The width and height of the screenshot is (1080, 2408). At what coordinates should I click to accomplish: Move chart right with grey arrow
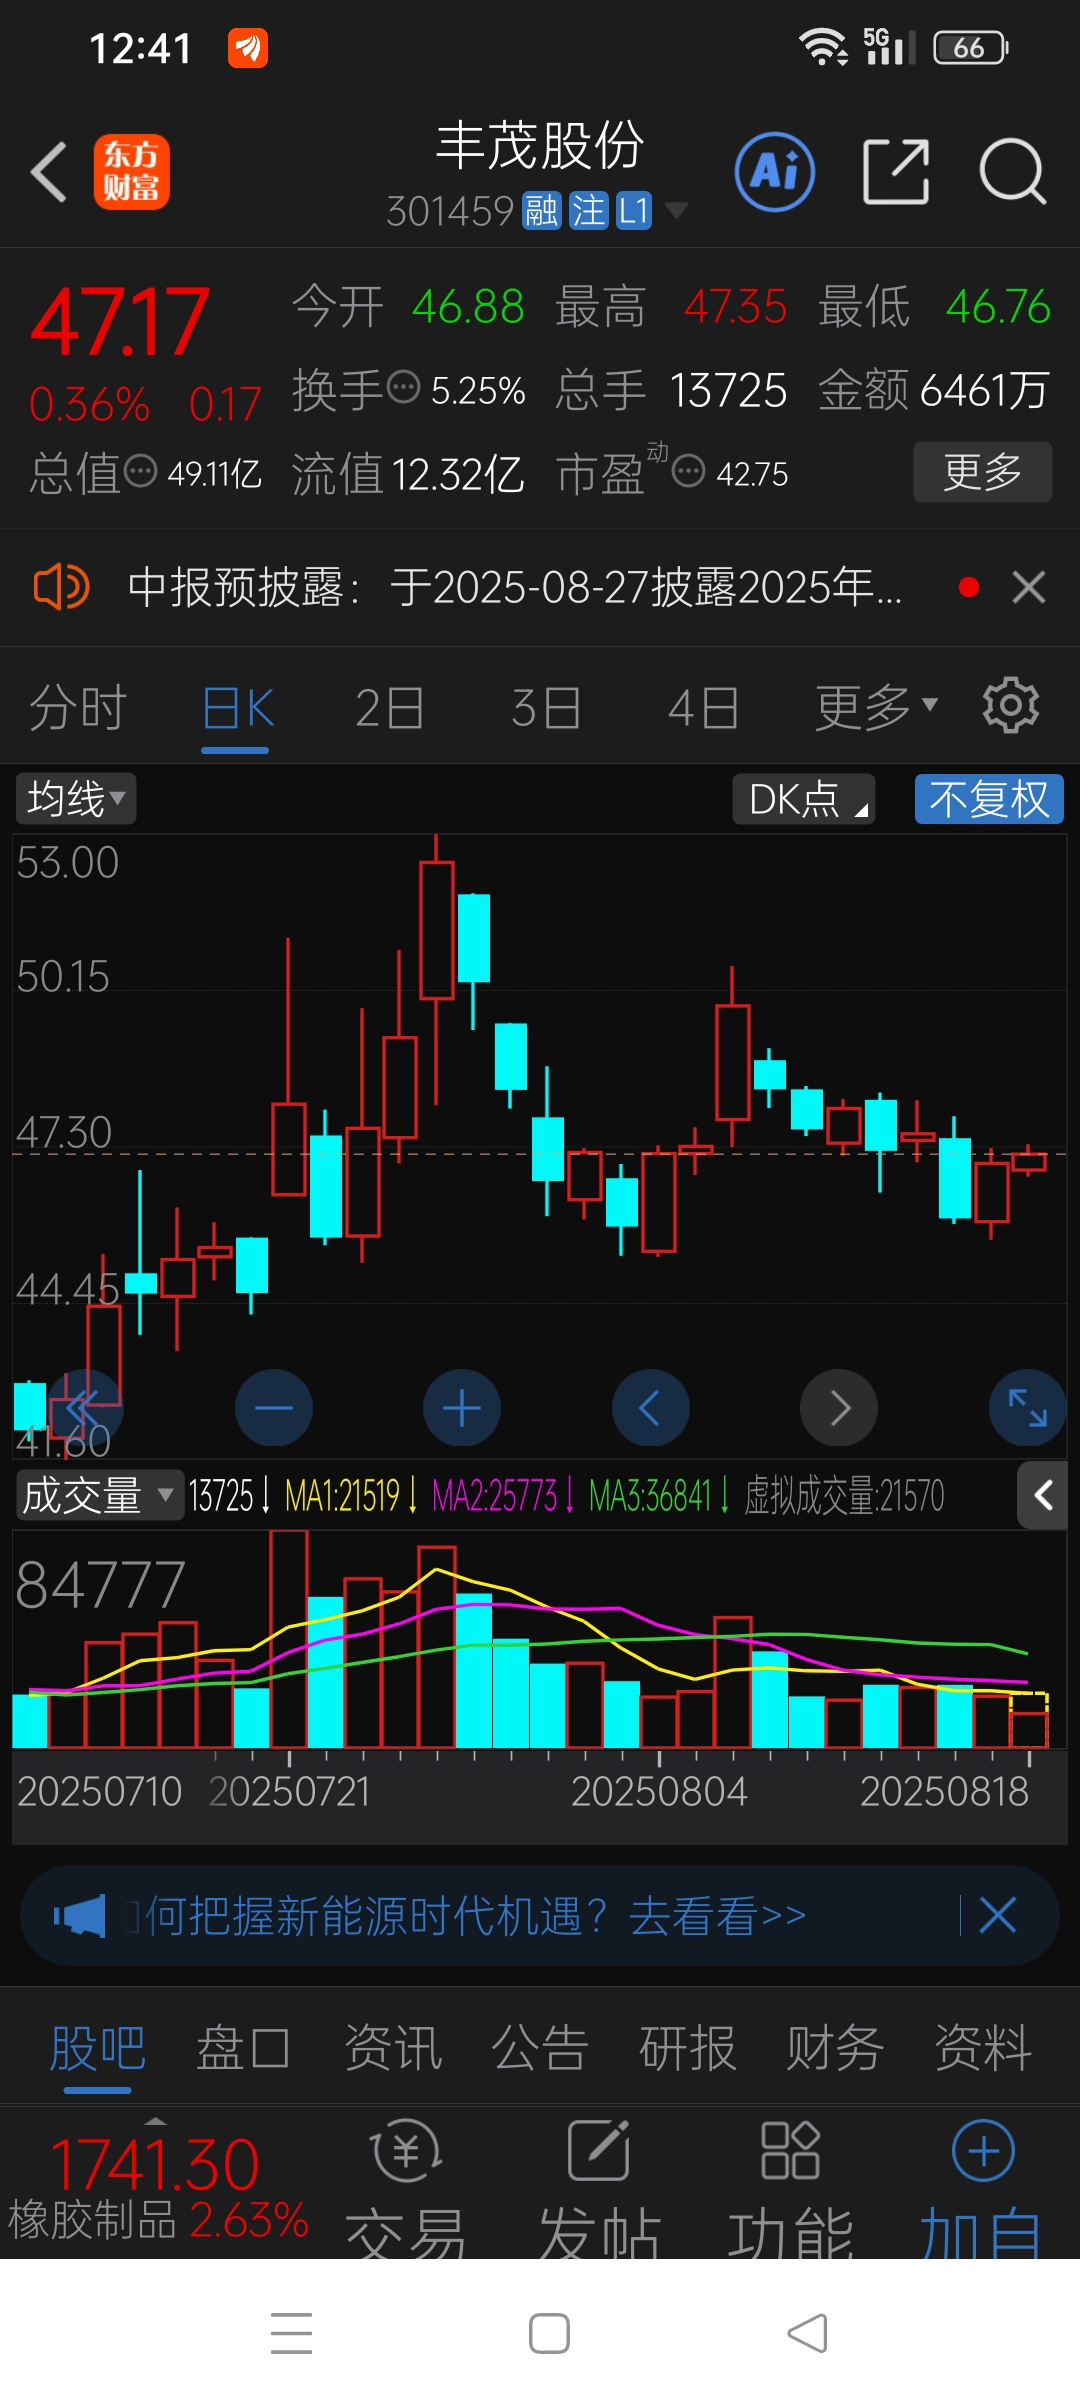pos(839,1408)
